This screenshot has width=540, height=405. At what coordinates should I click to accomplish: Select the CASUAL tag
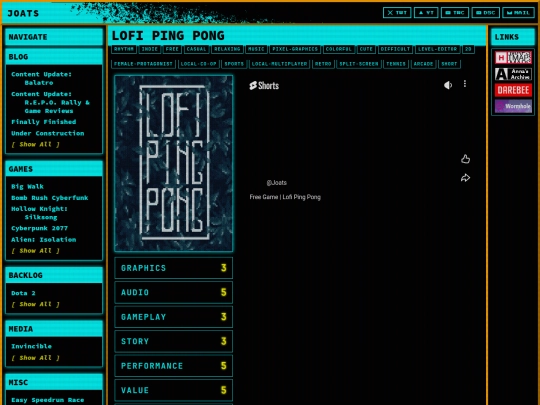coord(196,49)
